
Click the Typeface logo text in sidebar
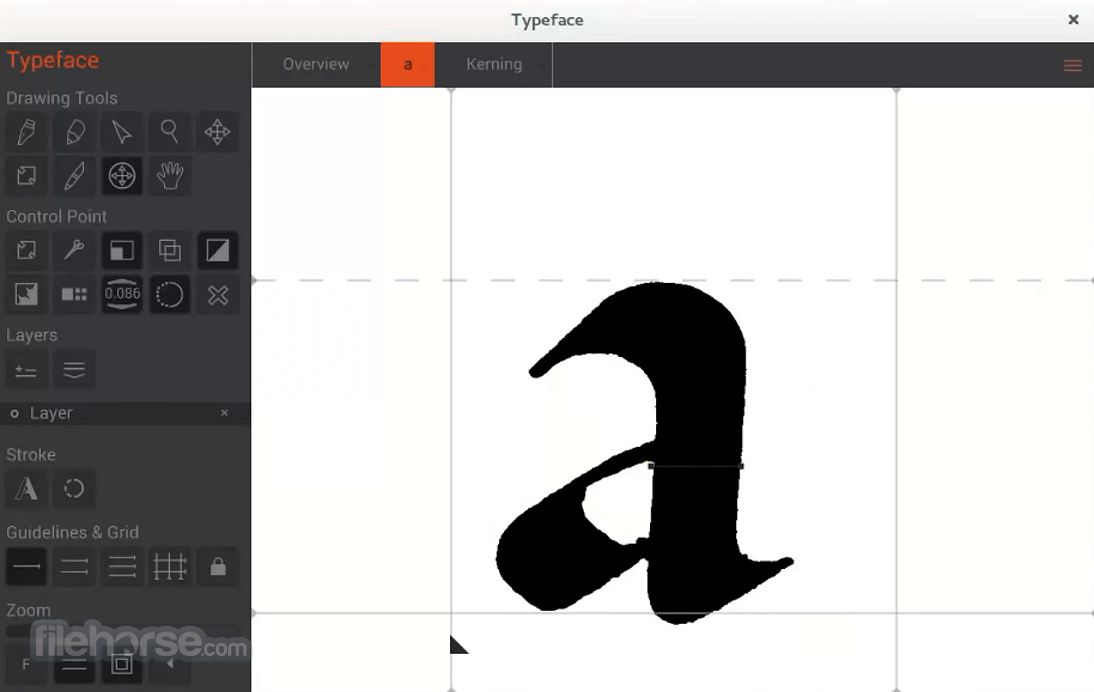pyautogui.click(x=53, y=61)
